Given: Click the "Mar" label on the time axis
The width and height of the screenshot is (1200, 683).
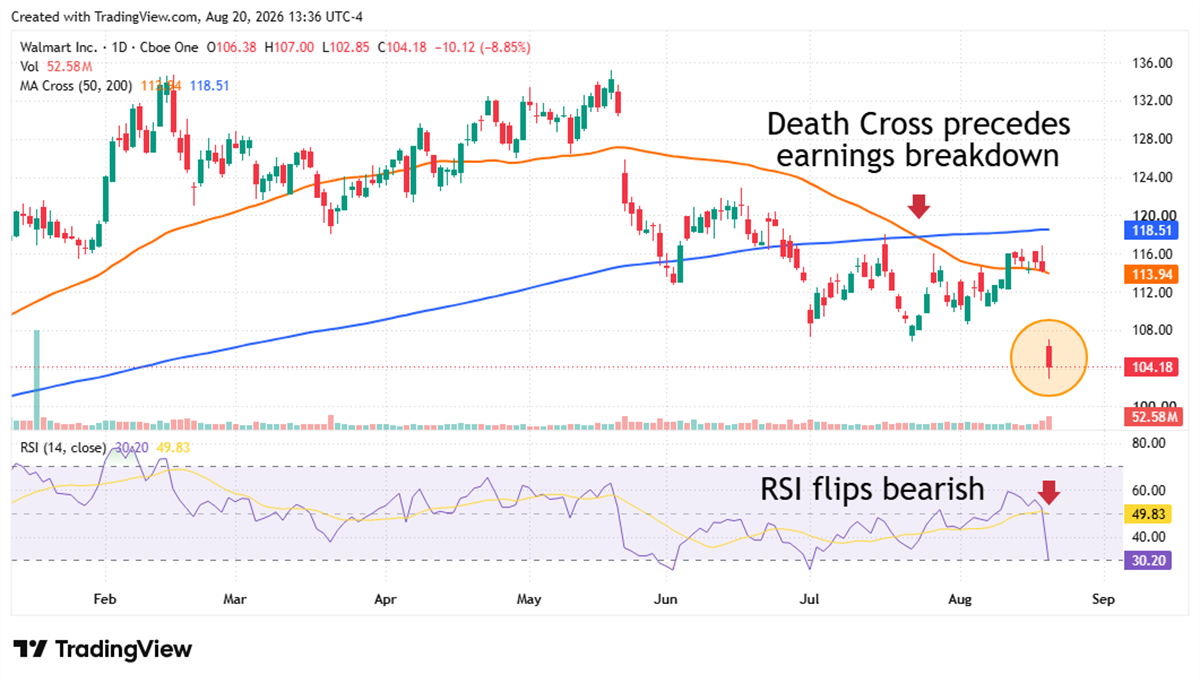Looking at the screenshot, I should 234,599.
